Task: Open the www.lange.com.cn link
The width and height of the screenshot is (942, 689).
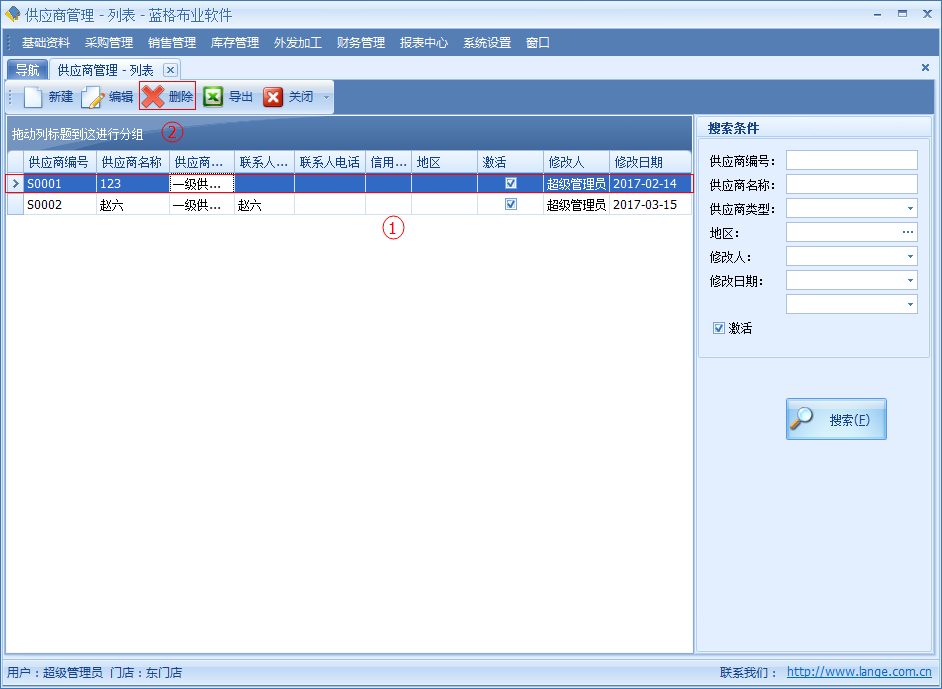Action: coord(859,672)
